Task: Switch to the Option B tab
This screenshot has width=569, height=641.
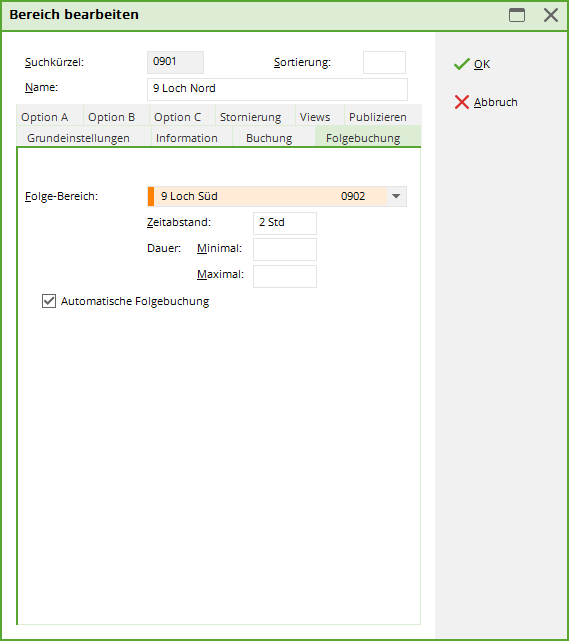Action: [112, 117]
